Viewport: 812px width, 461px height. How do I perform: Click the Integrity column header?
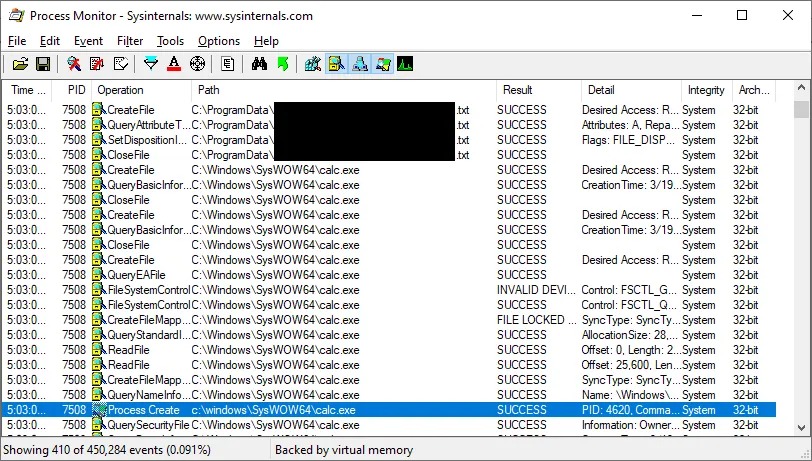tap(706, 90)
